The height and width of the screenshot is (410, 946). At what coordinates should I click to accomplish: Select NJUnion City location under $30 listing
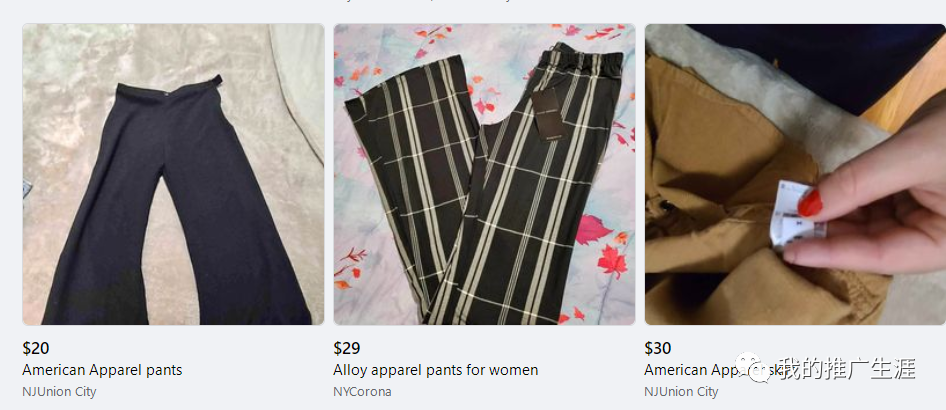tap(681, 391)
